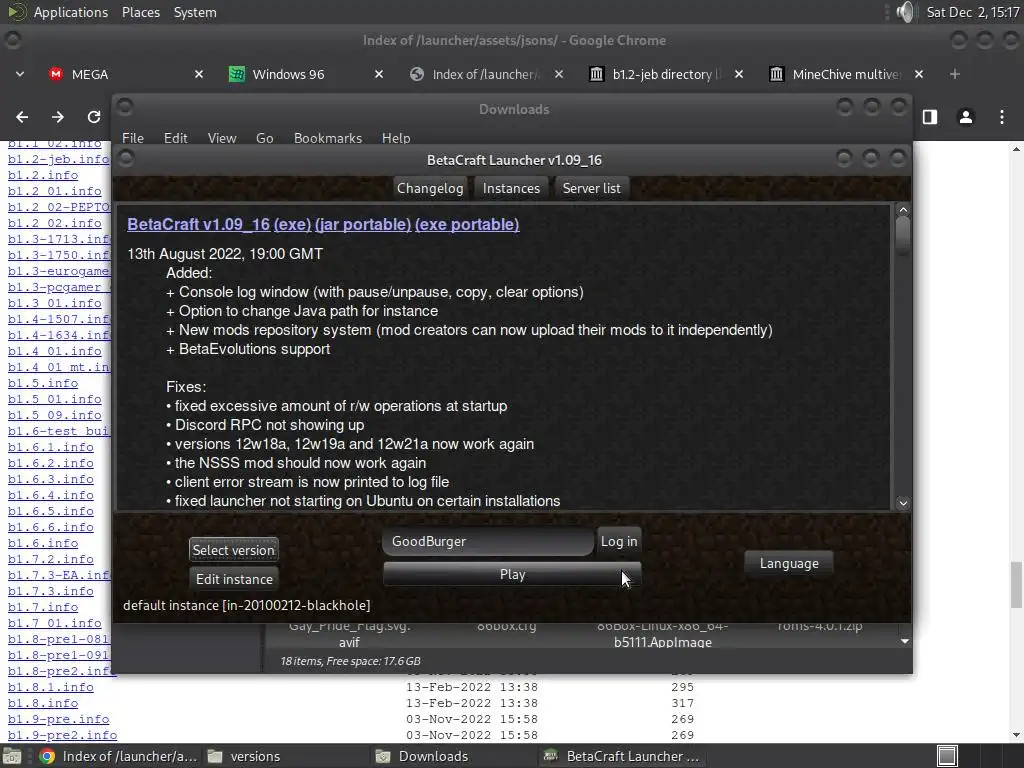Click Select version button
The image size is (1024, 768).
(234, 550)
